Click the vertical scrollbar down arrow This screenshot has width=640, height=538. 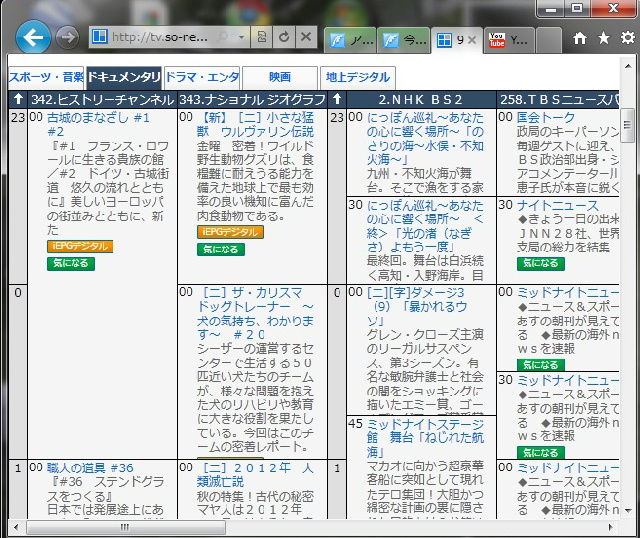627,511
